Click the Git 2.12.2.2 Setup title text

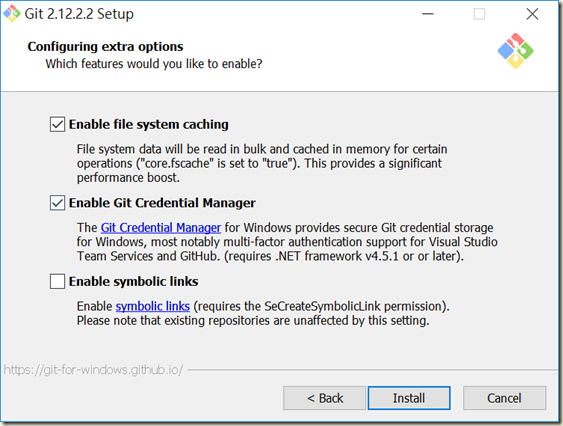[x=79, y=14]
